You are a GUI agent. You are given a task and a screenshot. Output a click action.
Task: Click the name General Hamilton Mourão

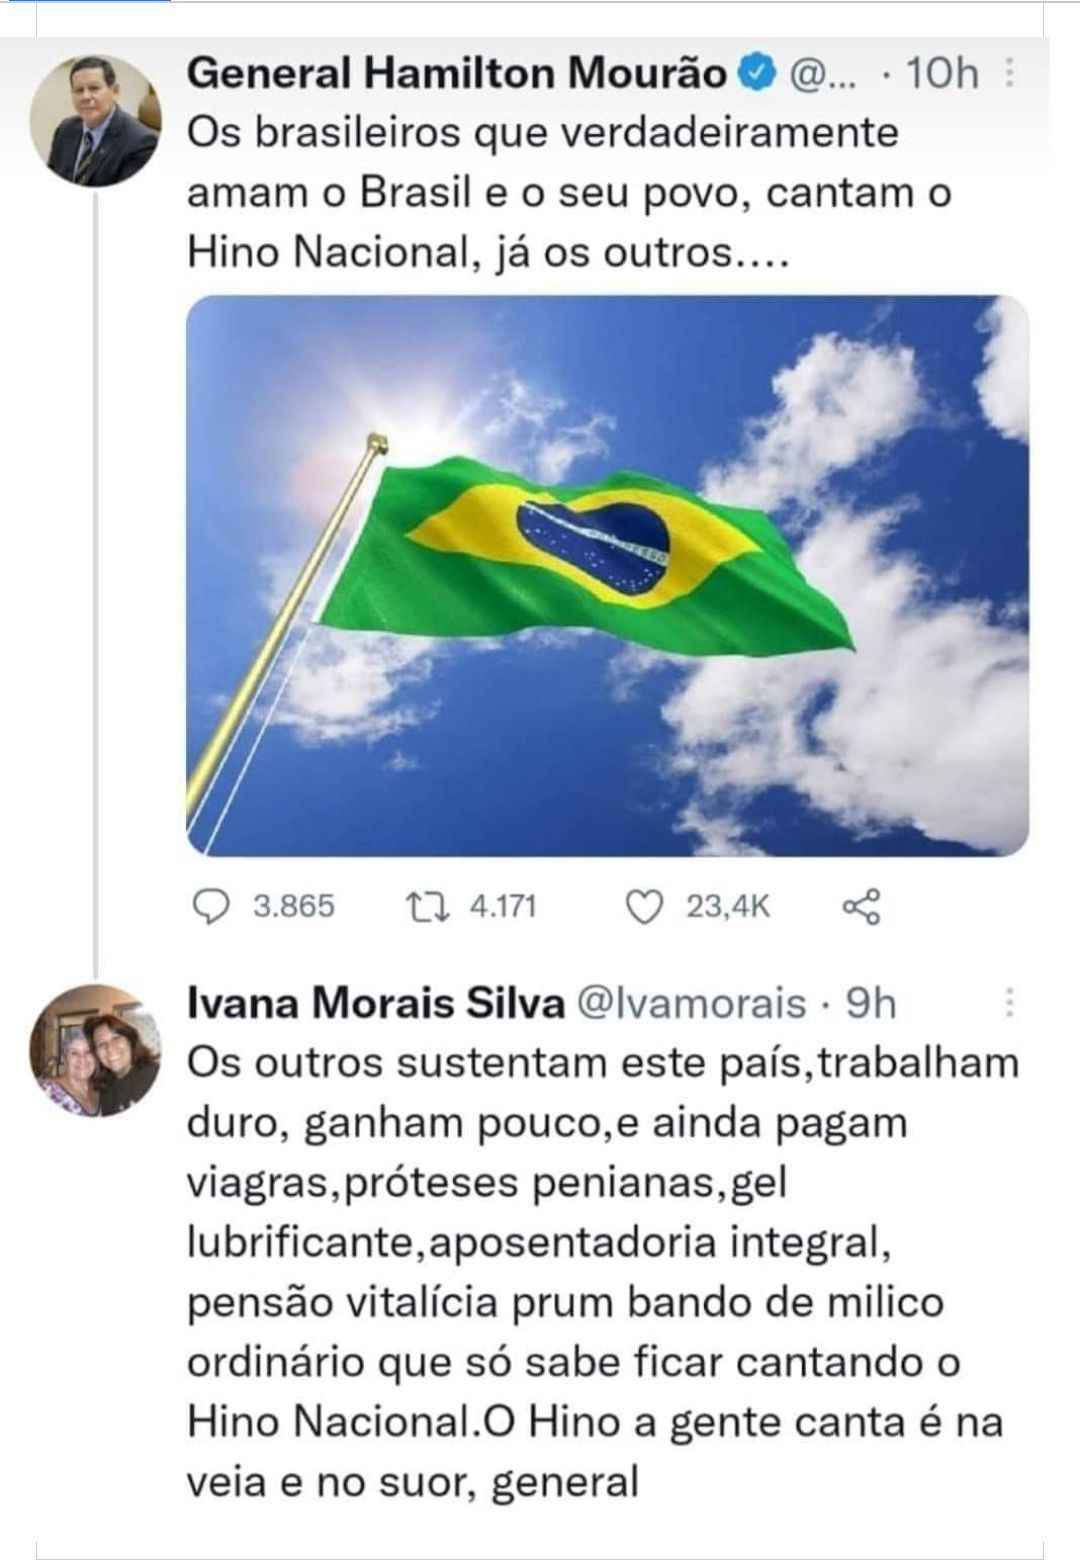pos(457,72)
